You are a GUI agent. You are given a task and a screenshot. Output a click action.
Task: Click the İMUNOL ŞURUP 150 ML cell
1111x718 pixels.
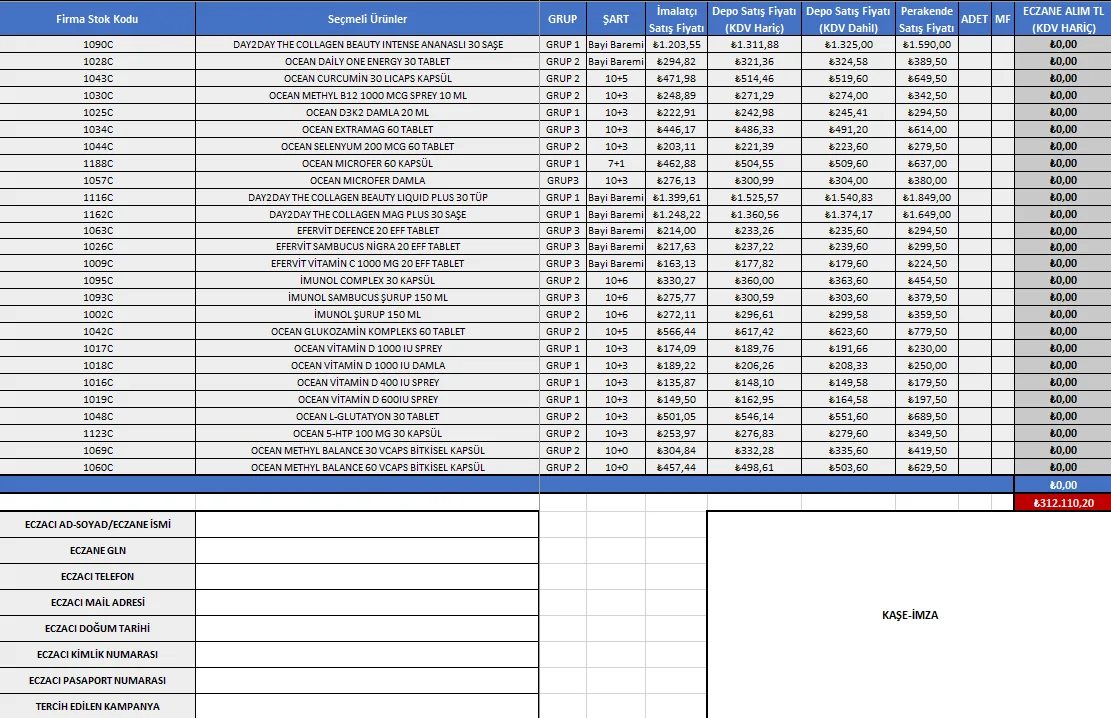(367, 314)
